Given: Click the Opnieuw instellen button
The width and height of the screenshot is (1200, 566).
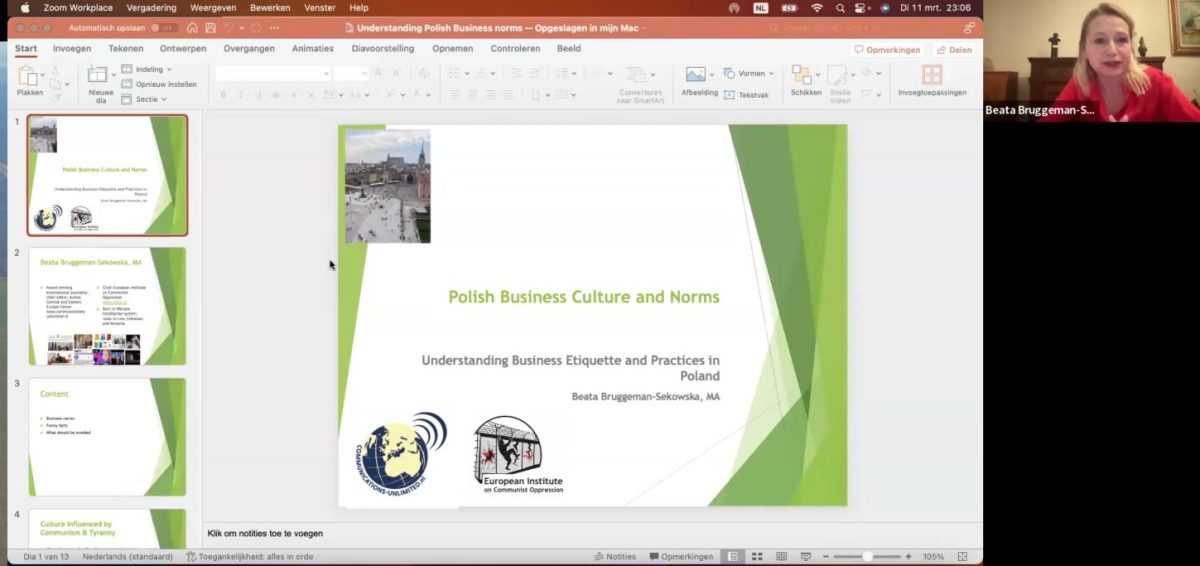Looking at the screenshot, I should point(165,85).
